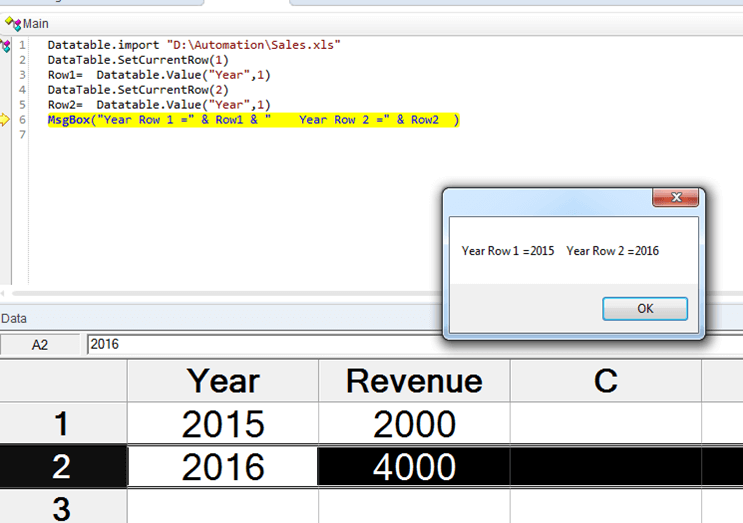Viewport: 743px width, 523px height.
Task: Select the Revenue column header
Action: pyautogui.click(x=414, y=381)
